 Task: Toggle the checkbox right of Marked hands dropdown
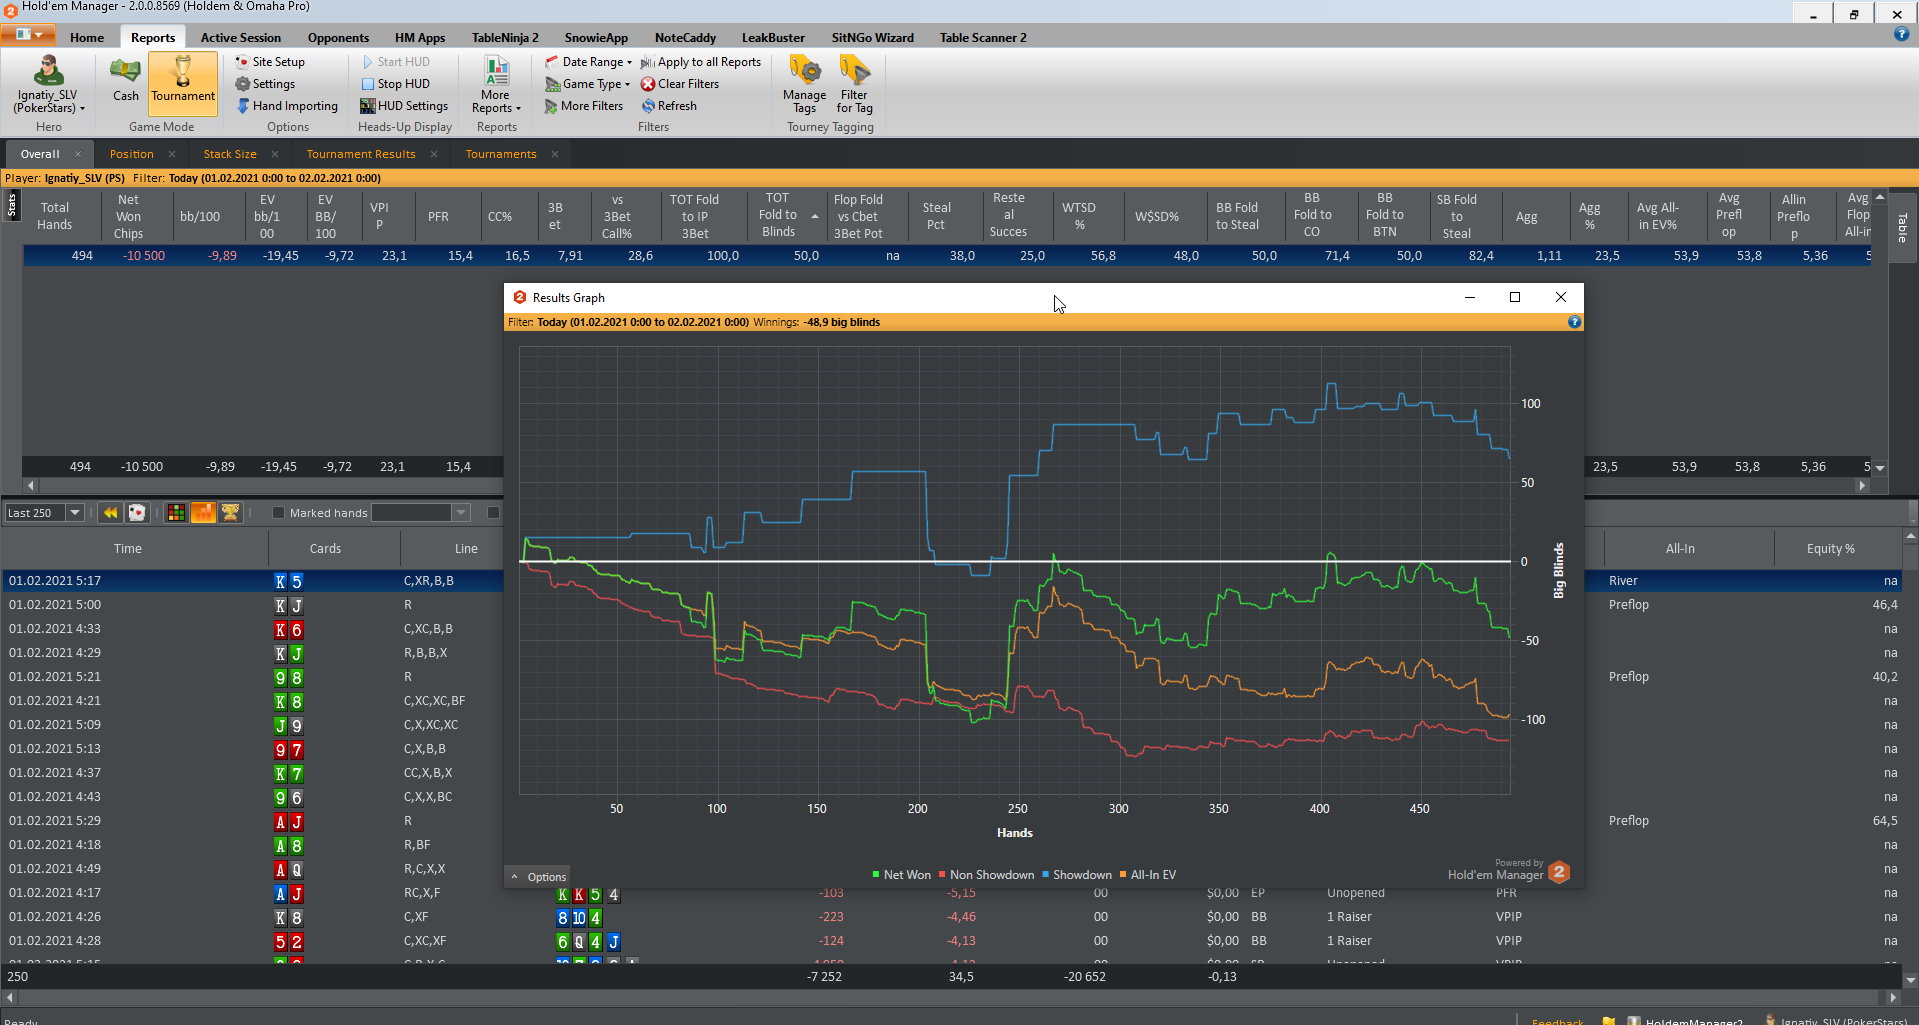493,513
